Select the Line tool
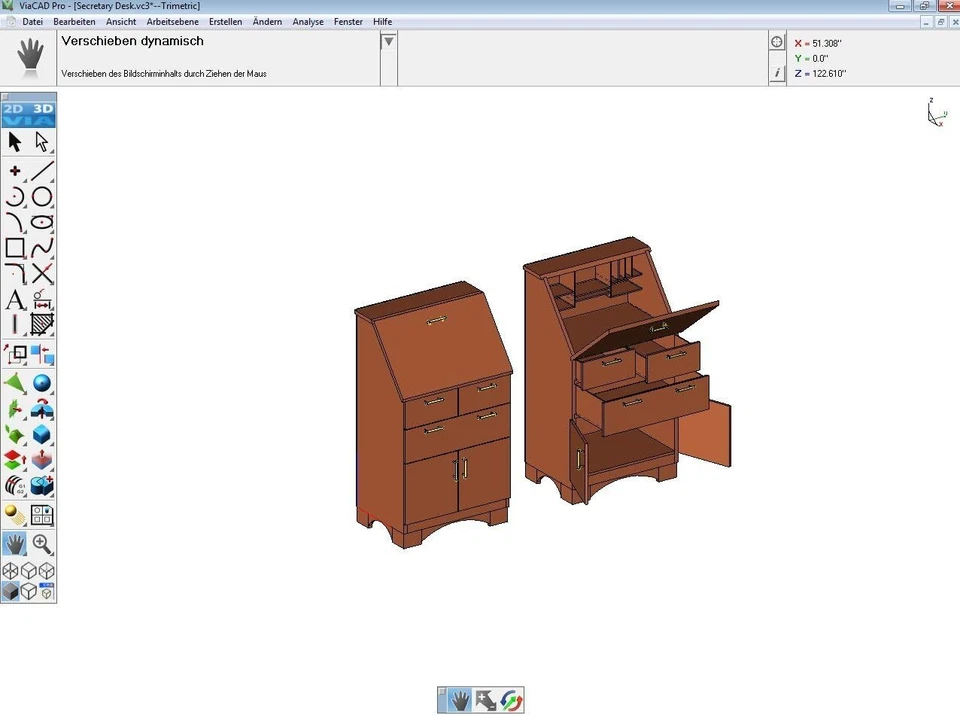Viewport: 960px width, 715px height. click(x=42, y=170)
